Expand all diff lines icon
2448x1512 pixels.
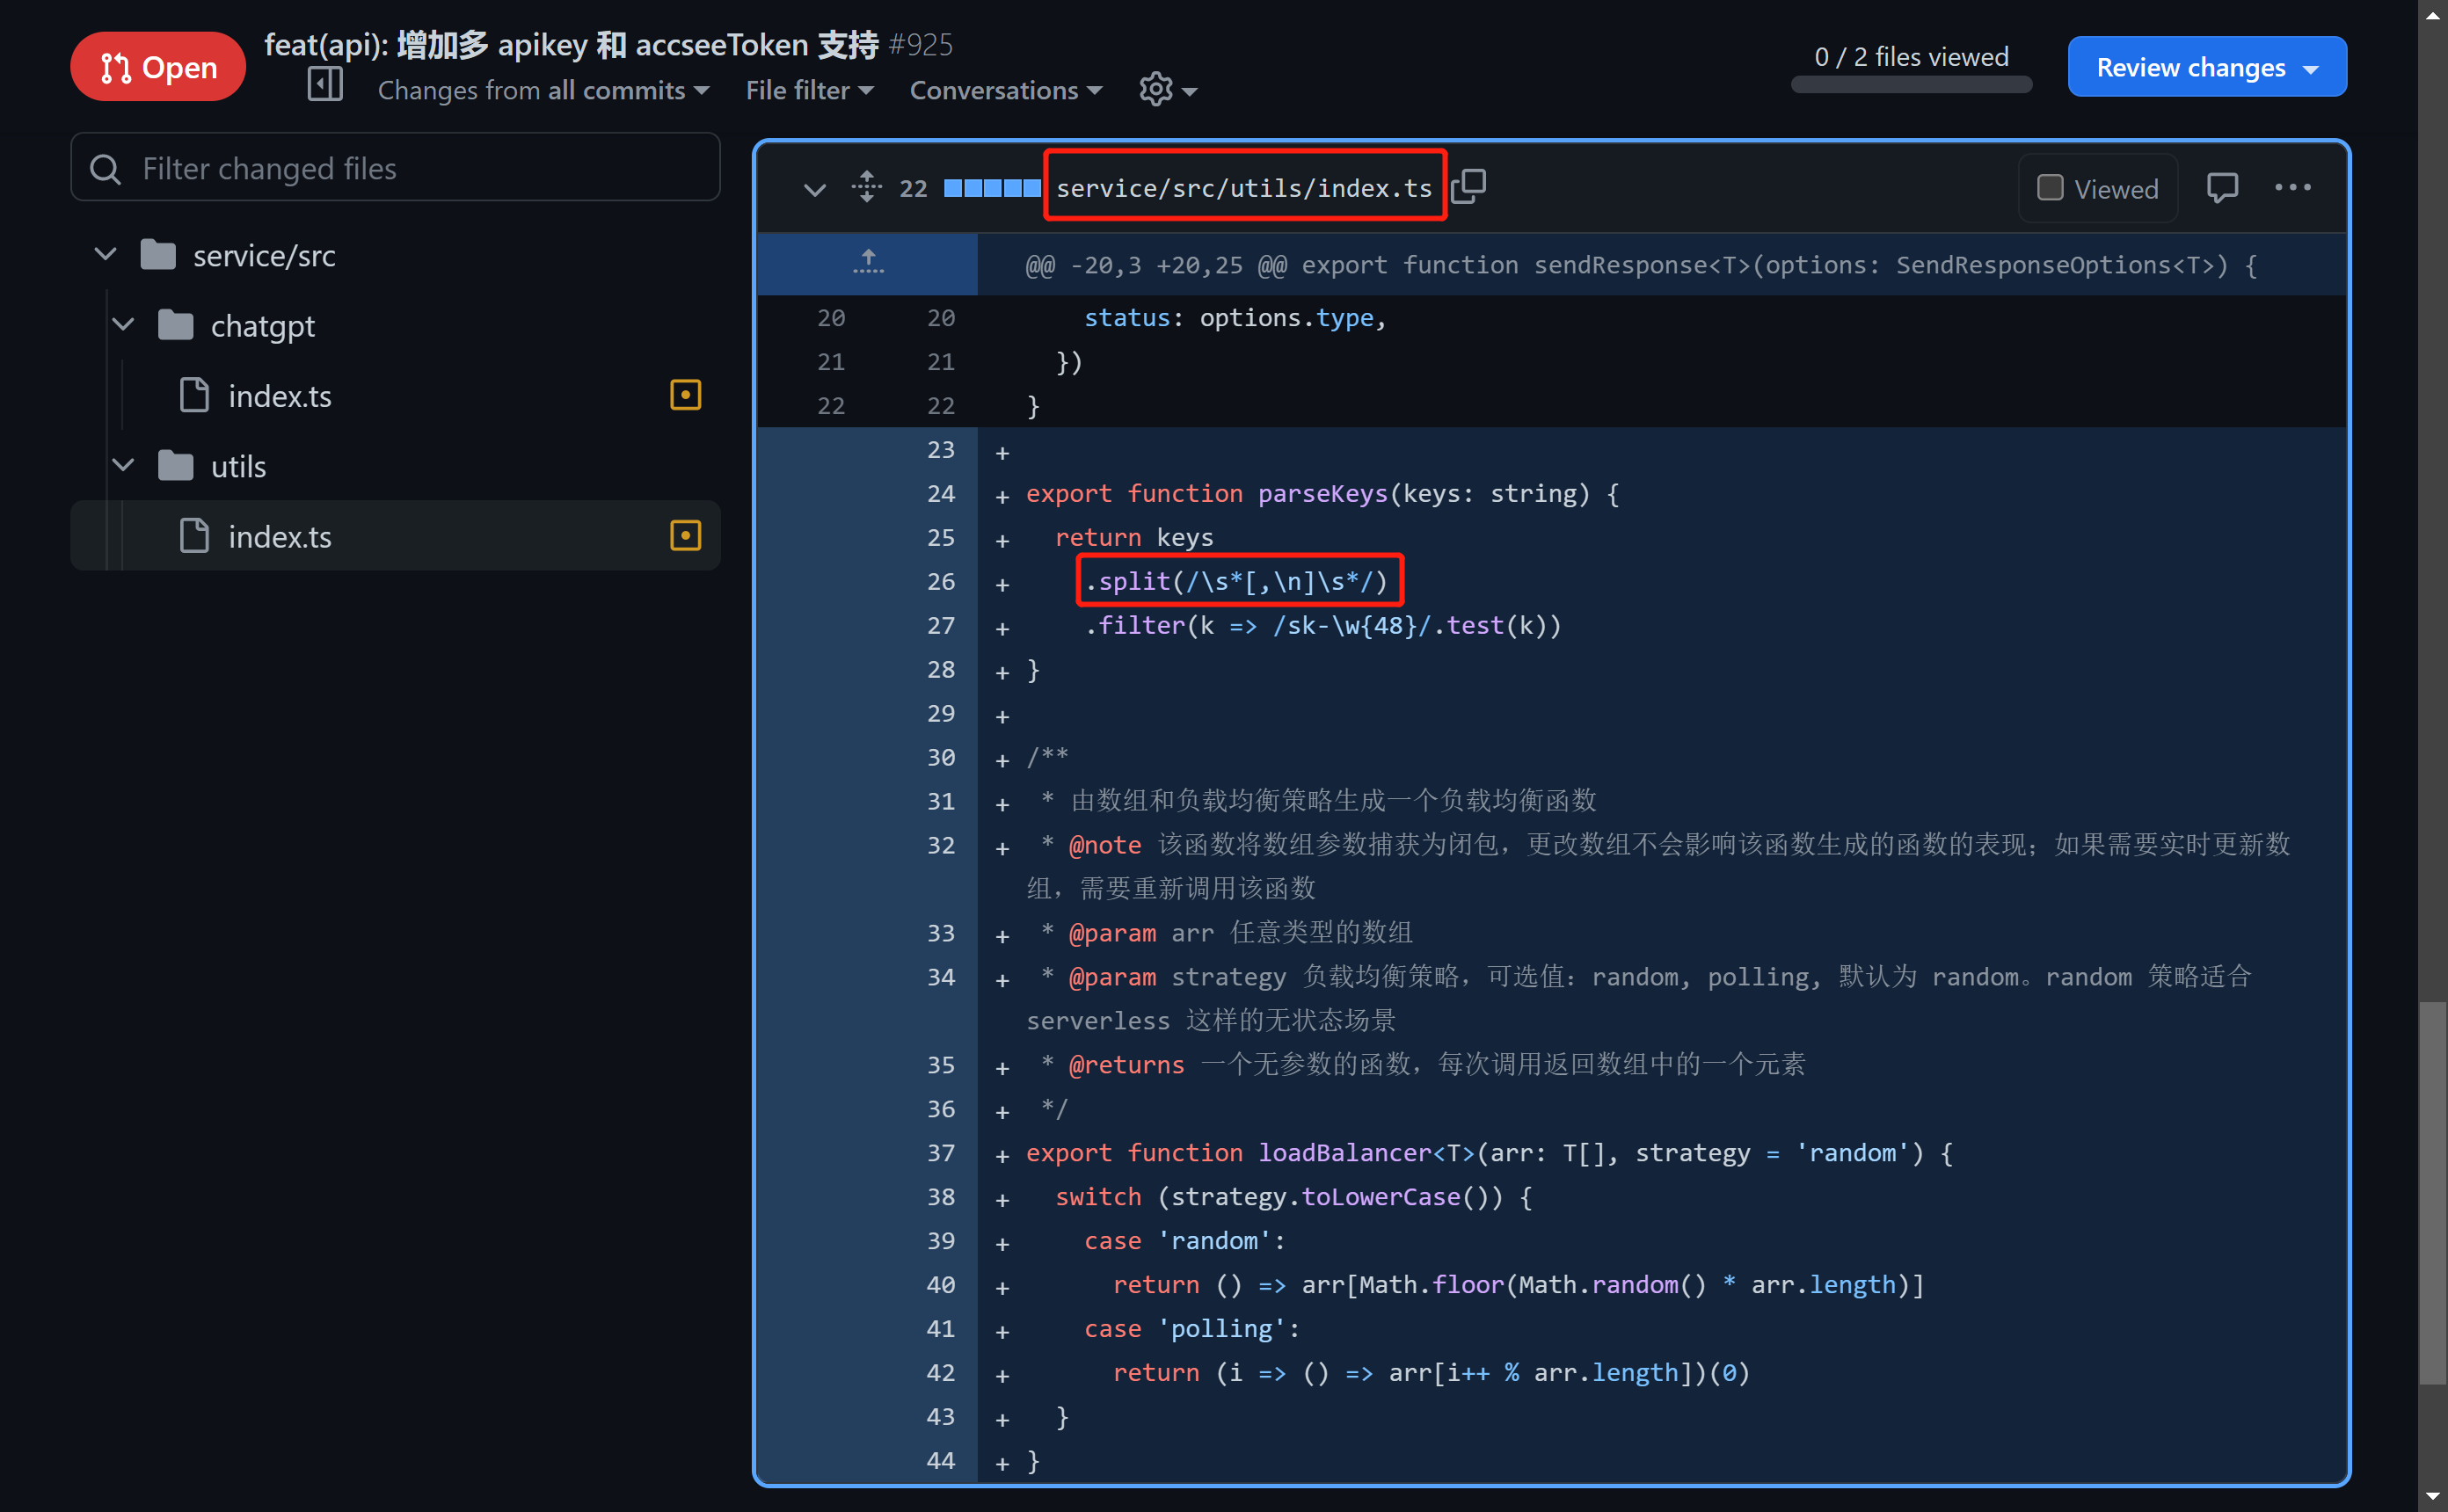[866, 187]
